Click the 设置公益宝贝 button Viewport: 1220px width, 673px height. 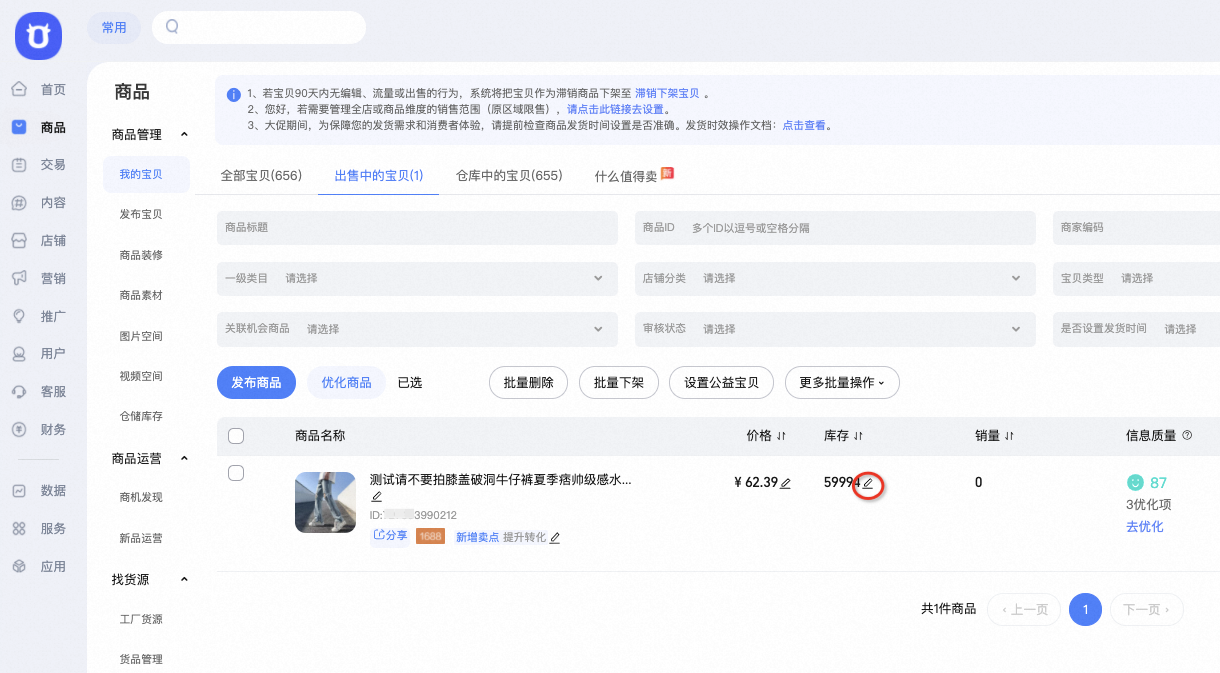click(x=721, y=382)
